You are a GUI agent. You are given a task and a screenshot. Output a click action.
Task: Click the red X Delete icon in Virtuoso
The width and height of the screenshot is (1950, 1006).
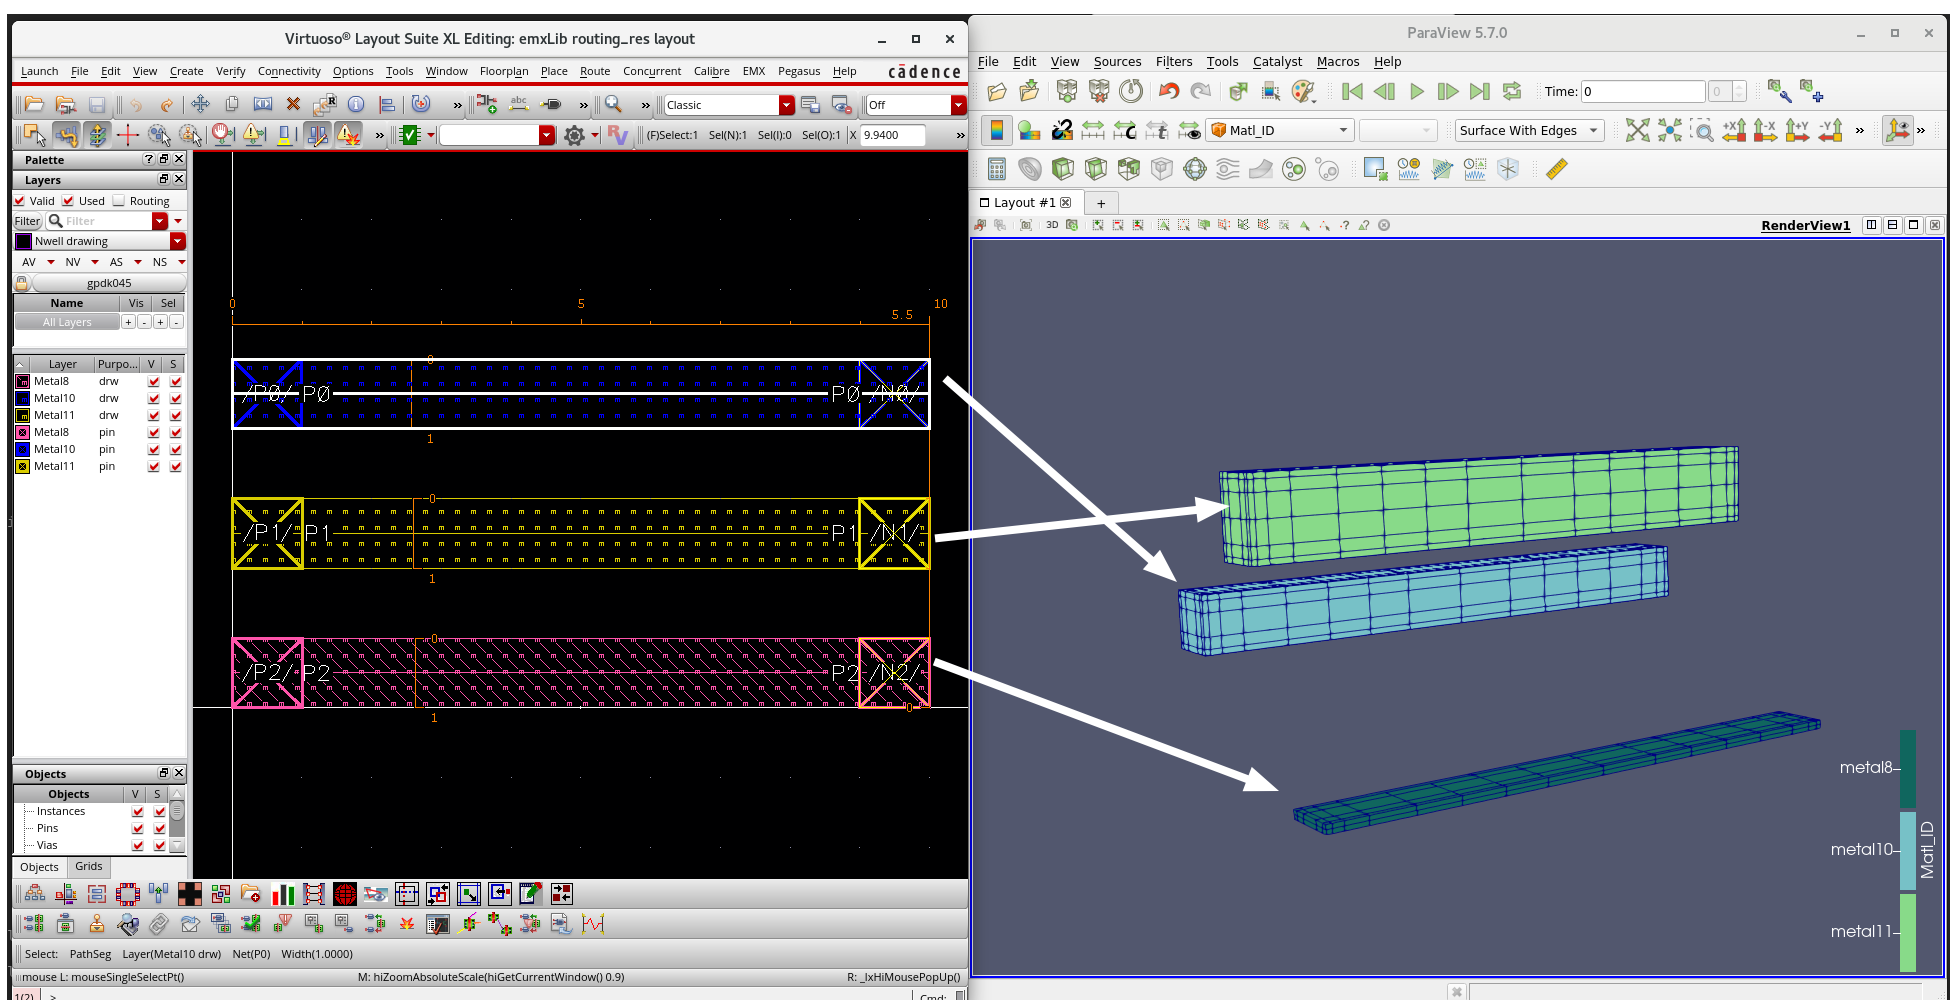(x=293, y=104)
